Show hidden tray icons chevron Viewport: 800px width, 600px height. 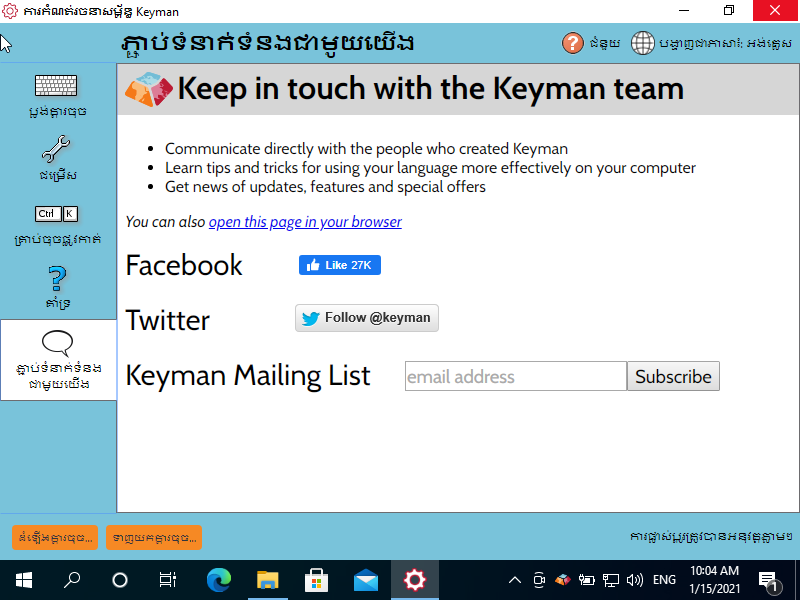pyautogui.click(x=515, y=580)
